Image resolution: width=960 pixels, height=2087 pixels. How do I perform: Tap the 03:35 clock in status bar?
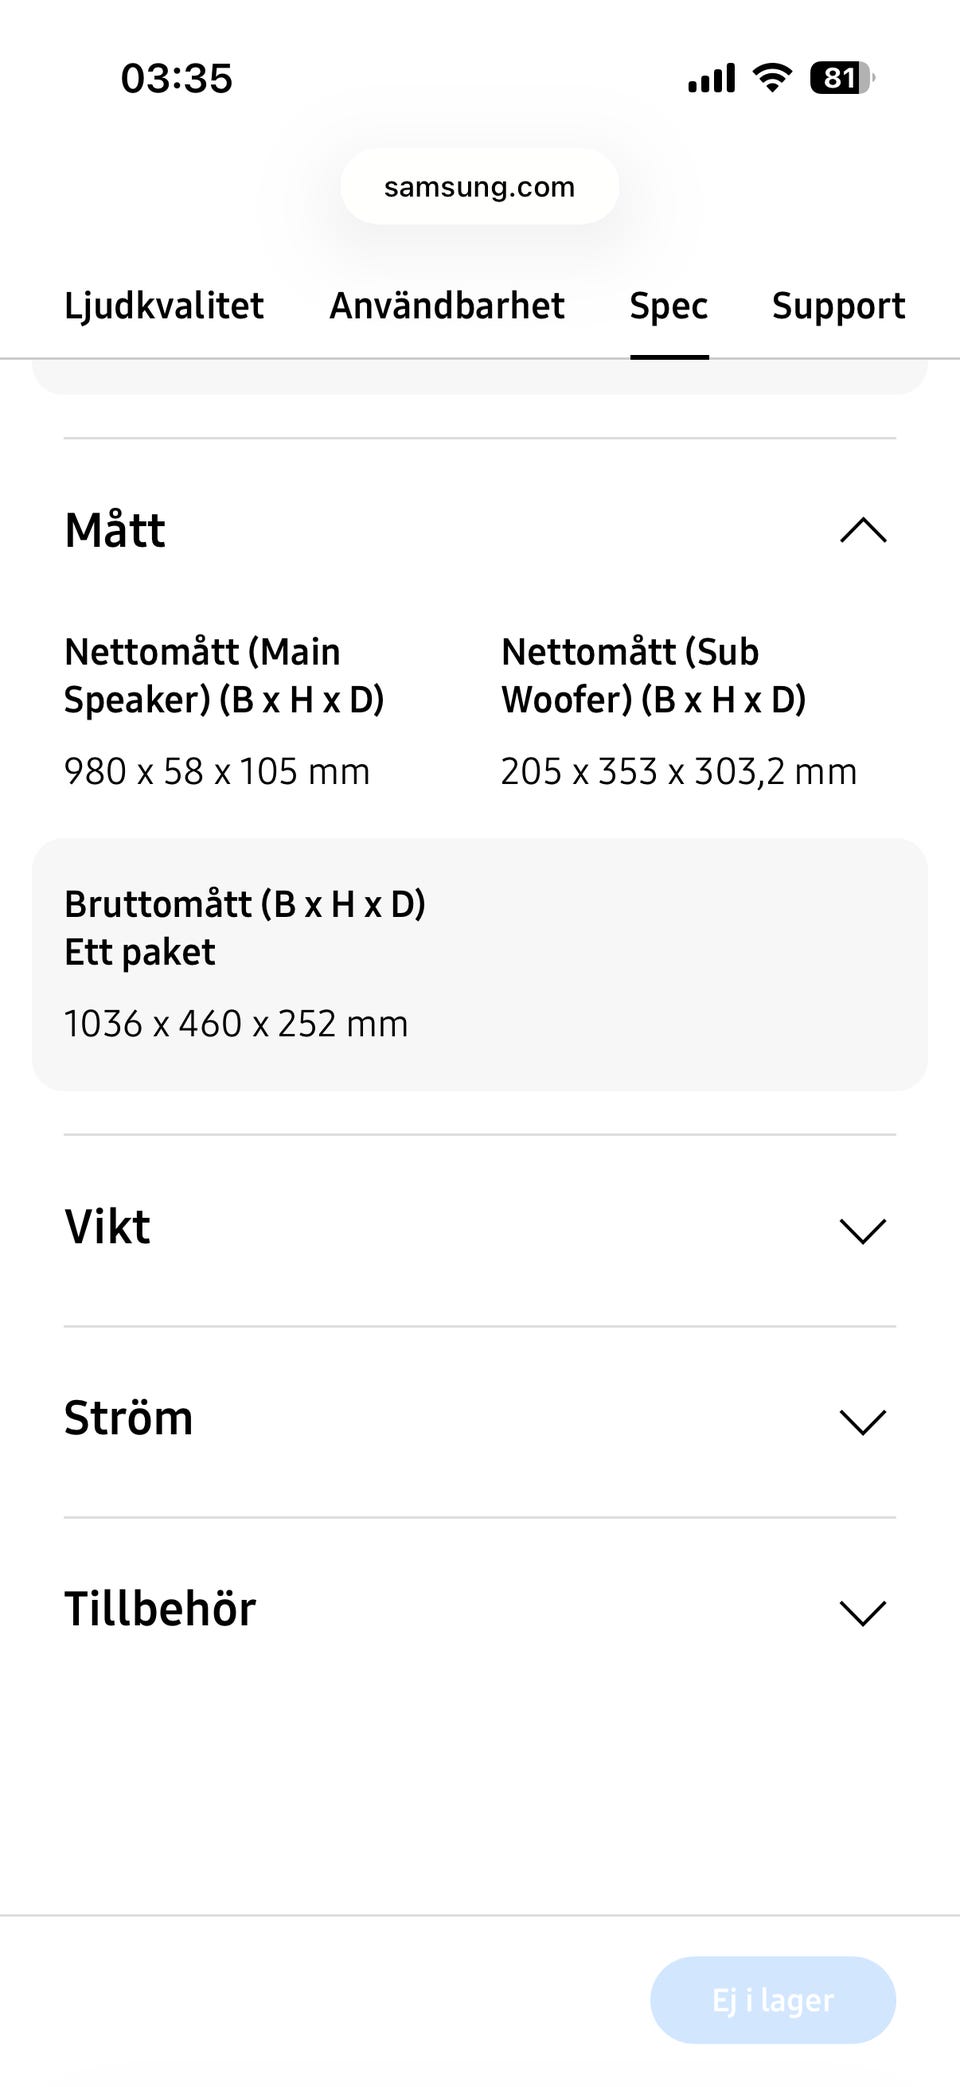click(x=177, y=78)
